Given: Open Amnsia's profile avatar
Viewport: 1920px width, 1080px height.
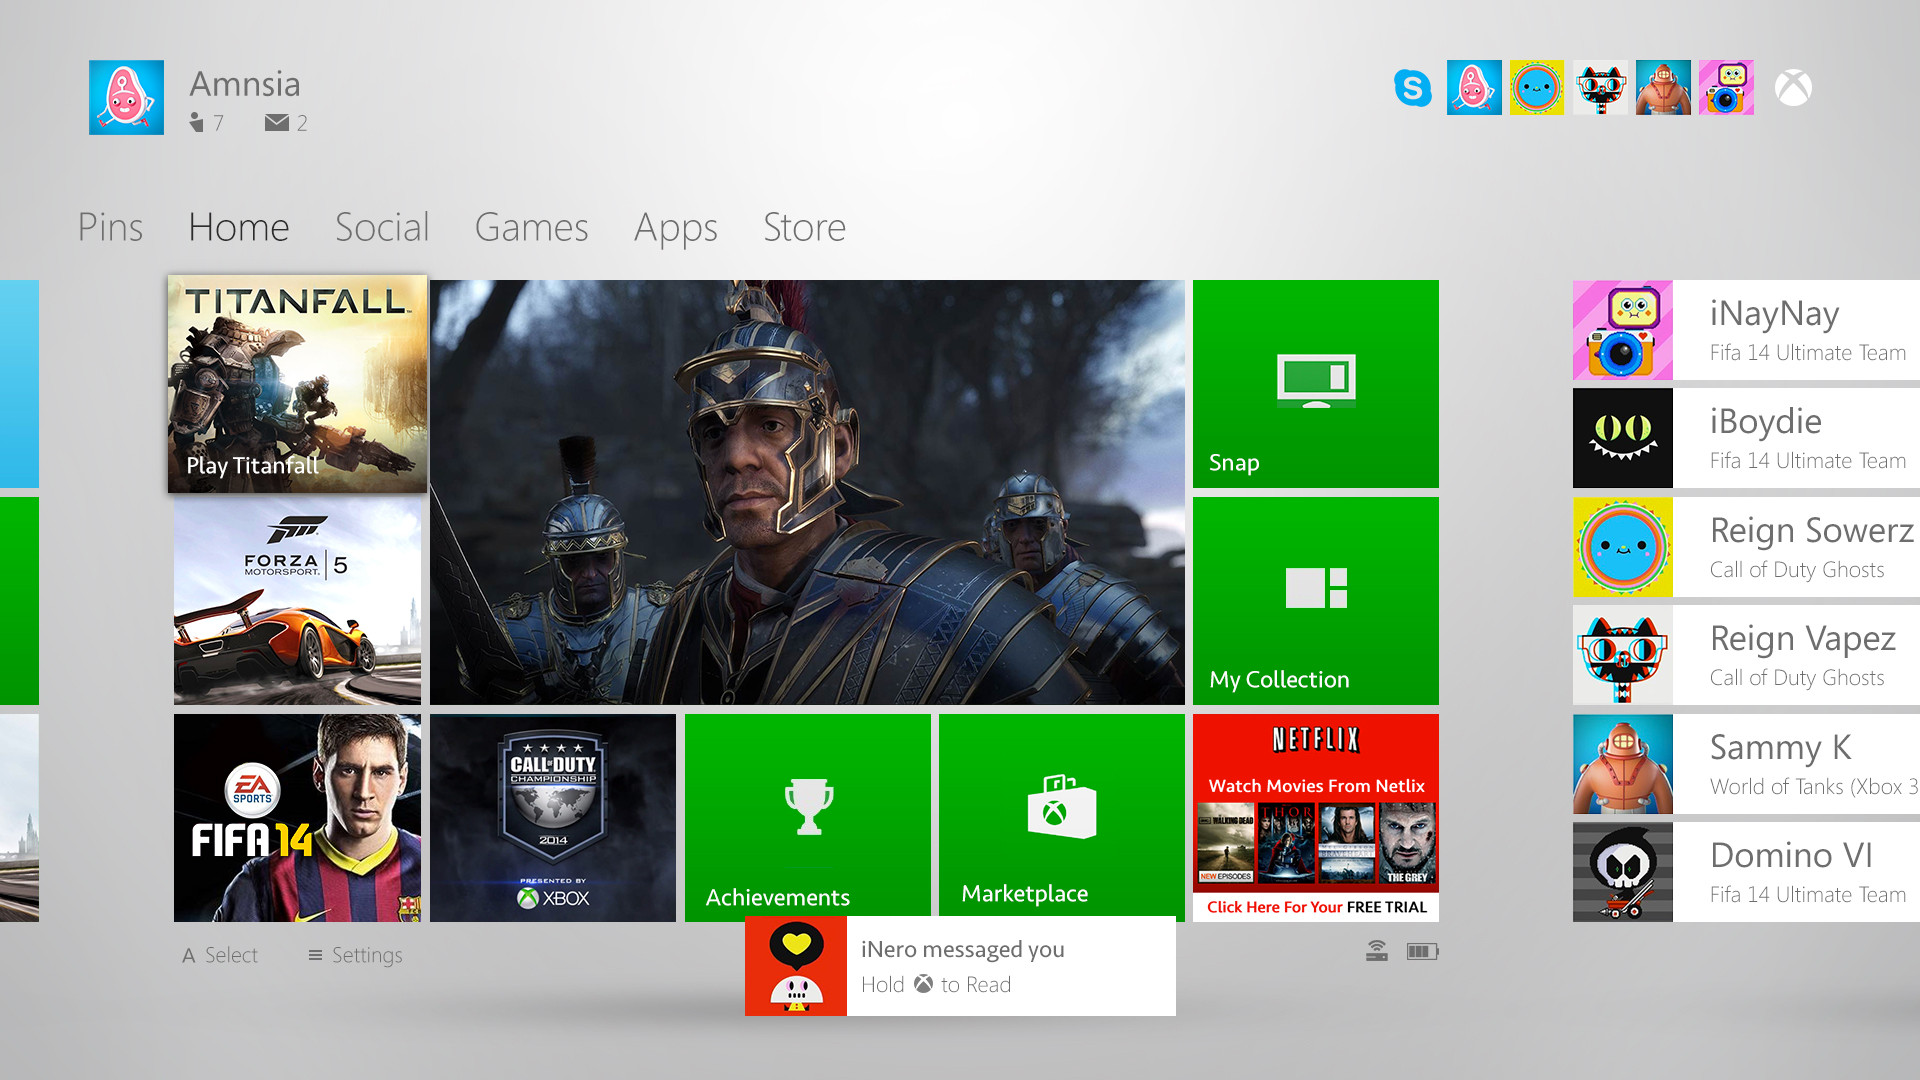Looking at the screenshot, I should pos(126,97).
